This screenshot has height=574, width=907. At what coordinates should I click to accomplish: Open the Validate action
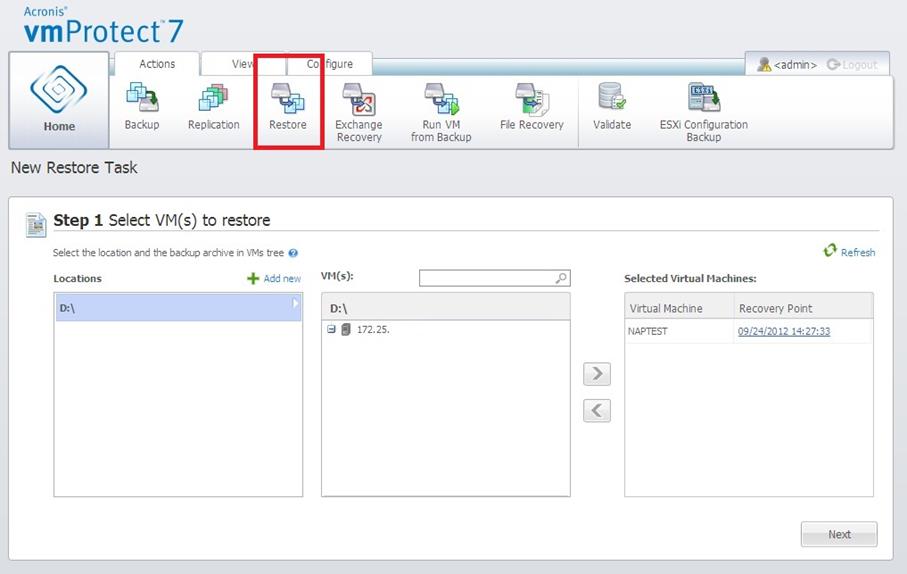pyautogui.click(x=611, y=106)
